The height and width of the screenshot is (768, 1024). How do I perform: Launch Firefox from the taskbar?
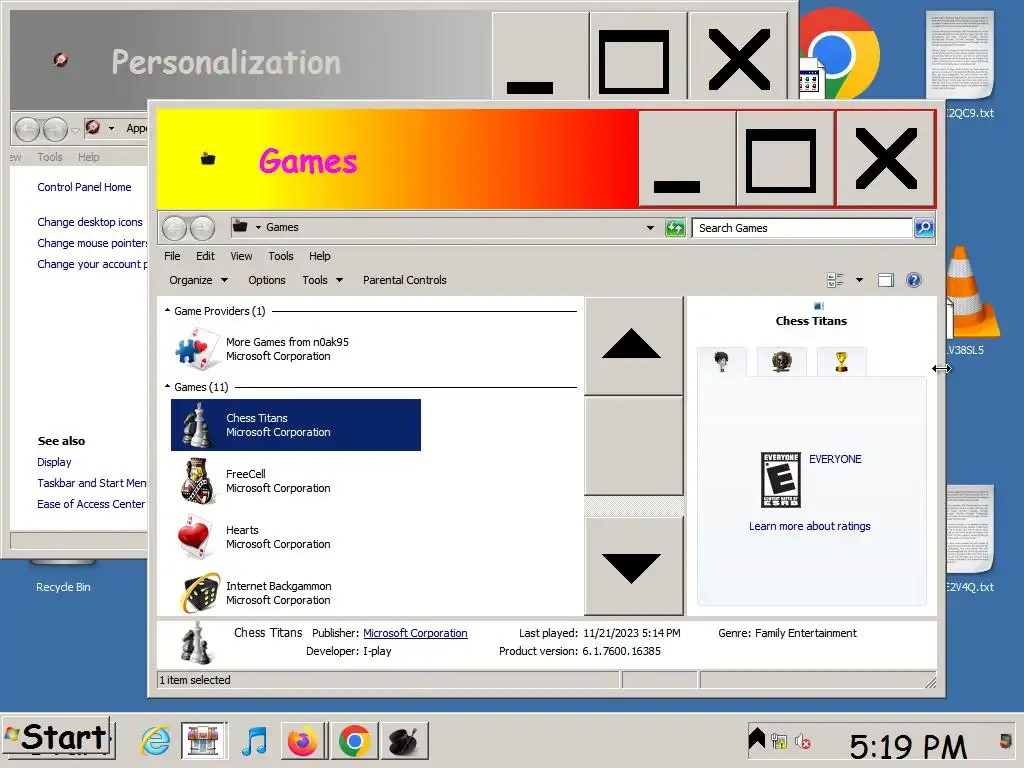click(x=302, y=741)
